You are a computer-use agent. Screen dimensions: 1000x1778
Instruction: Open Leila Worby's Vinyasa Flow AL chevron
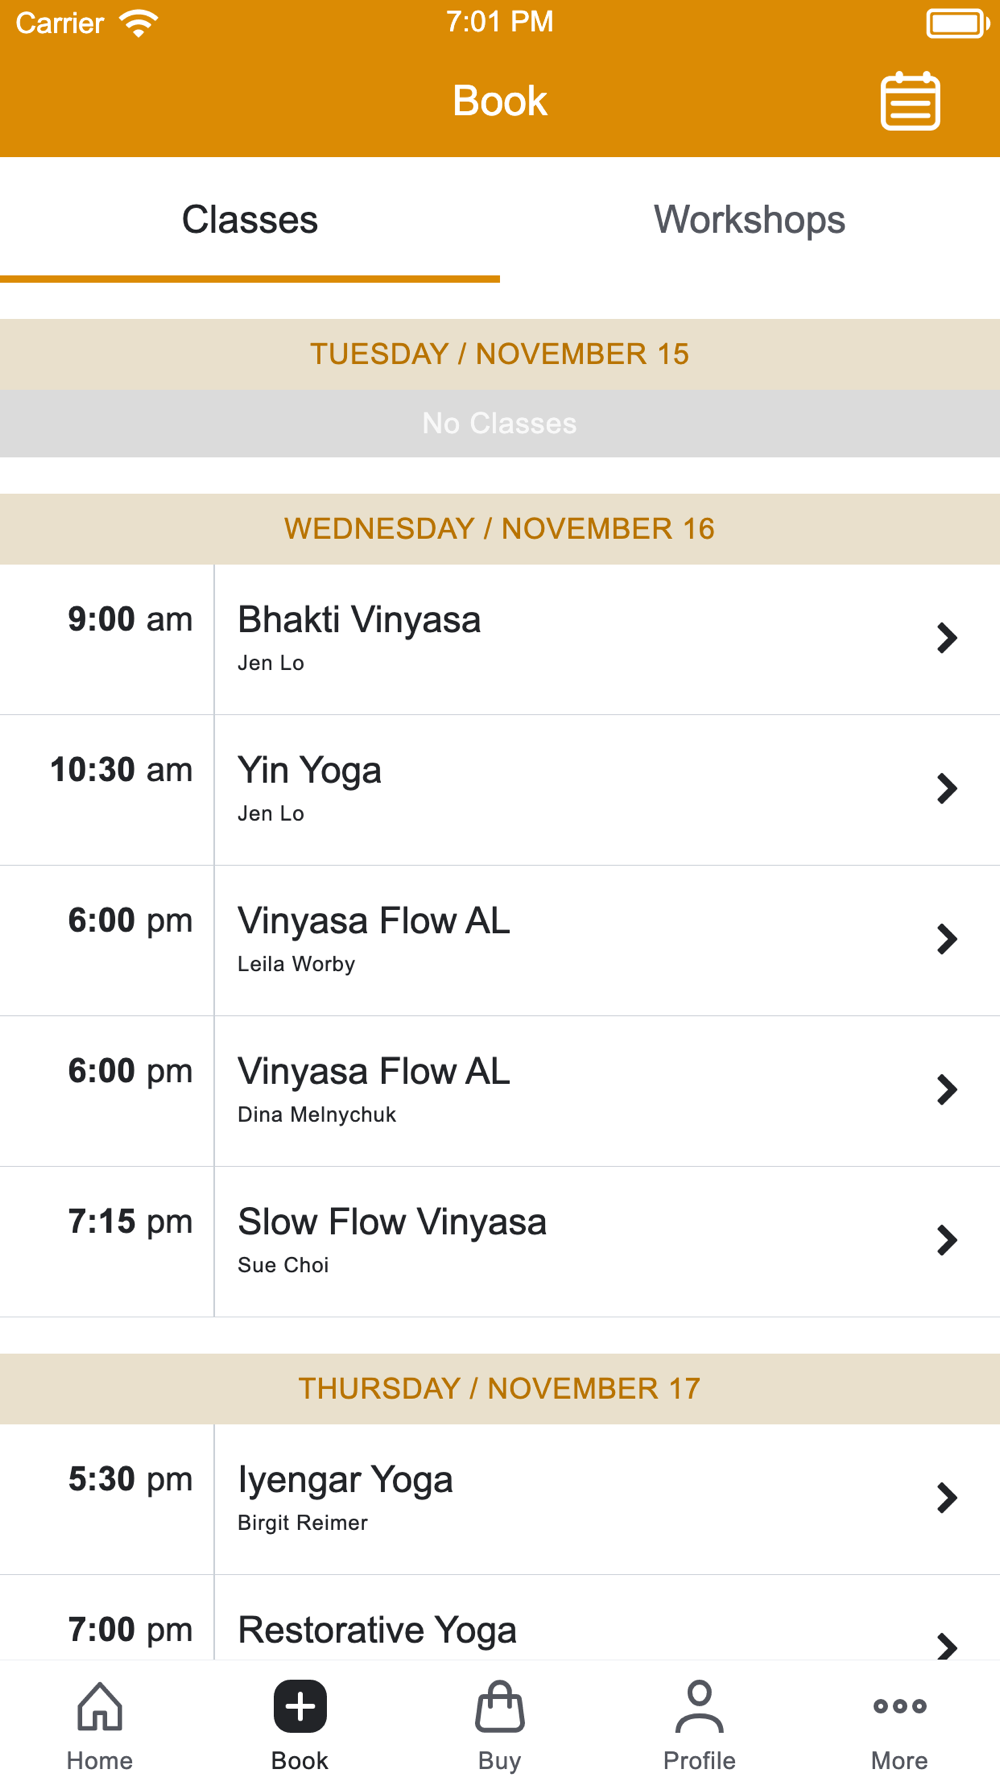click(946, 939)
